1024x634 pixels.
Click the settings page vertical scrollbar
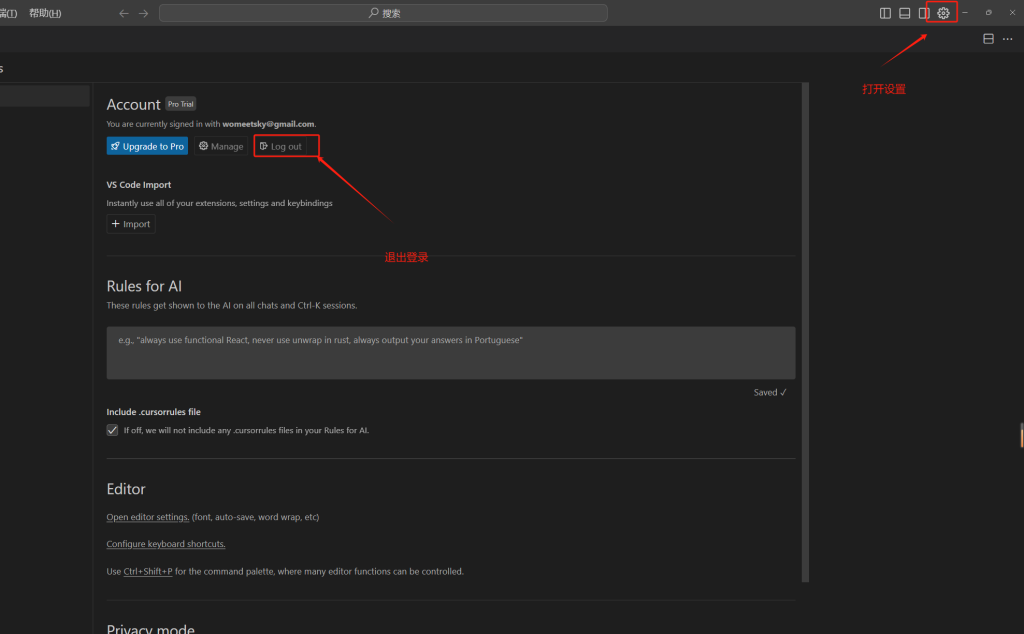click(805, 332)
